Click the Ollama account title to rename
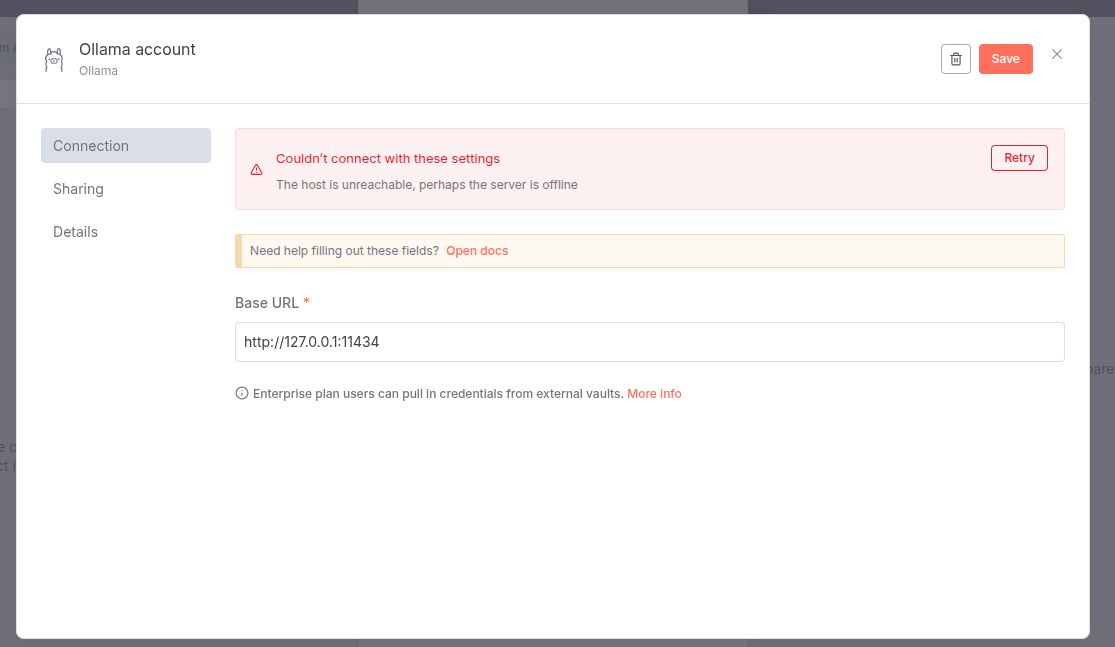The width and height of the screenshot is (1115, 647). [x=137, y=49]
